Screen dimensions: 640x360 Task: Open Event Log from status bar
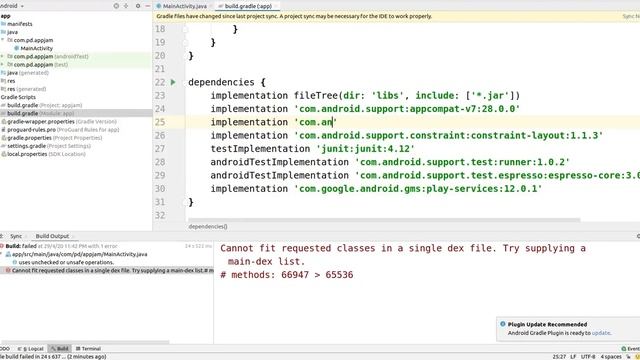[631, 349]
